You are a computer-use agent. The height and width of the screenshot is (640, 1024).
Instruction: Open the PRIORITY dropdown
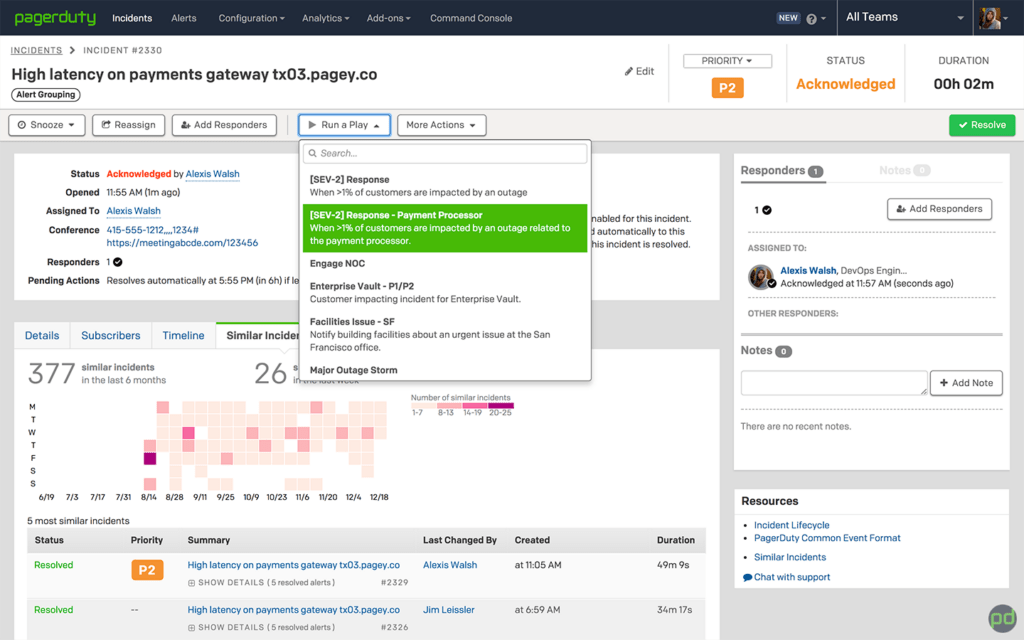(728, 61)
